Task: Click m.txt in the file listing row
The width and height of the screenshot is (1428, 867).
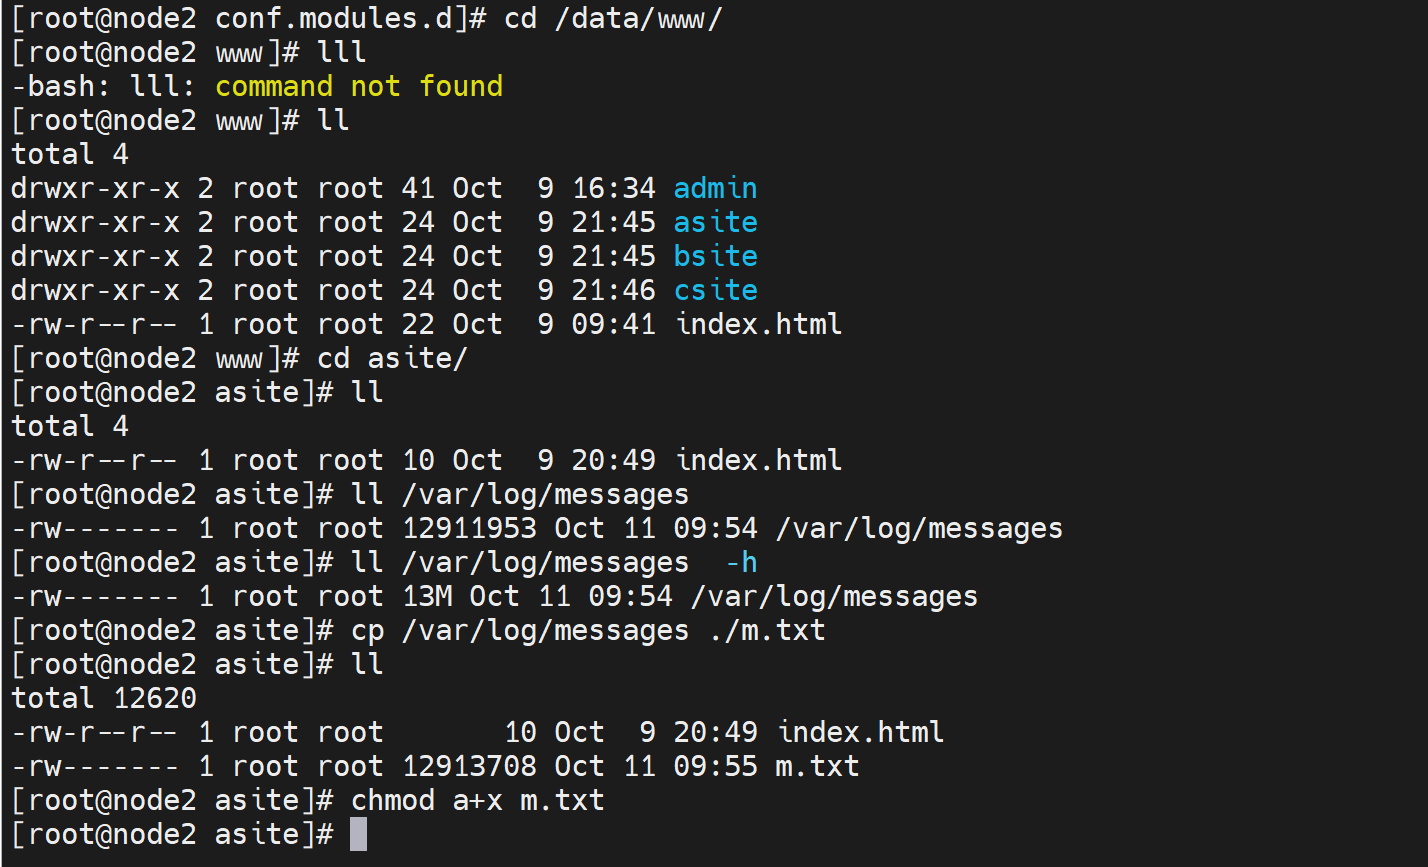Action: point(817,766)
